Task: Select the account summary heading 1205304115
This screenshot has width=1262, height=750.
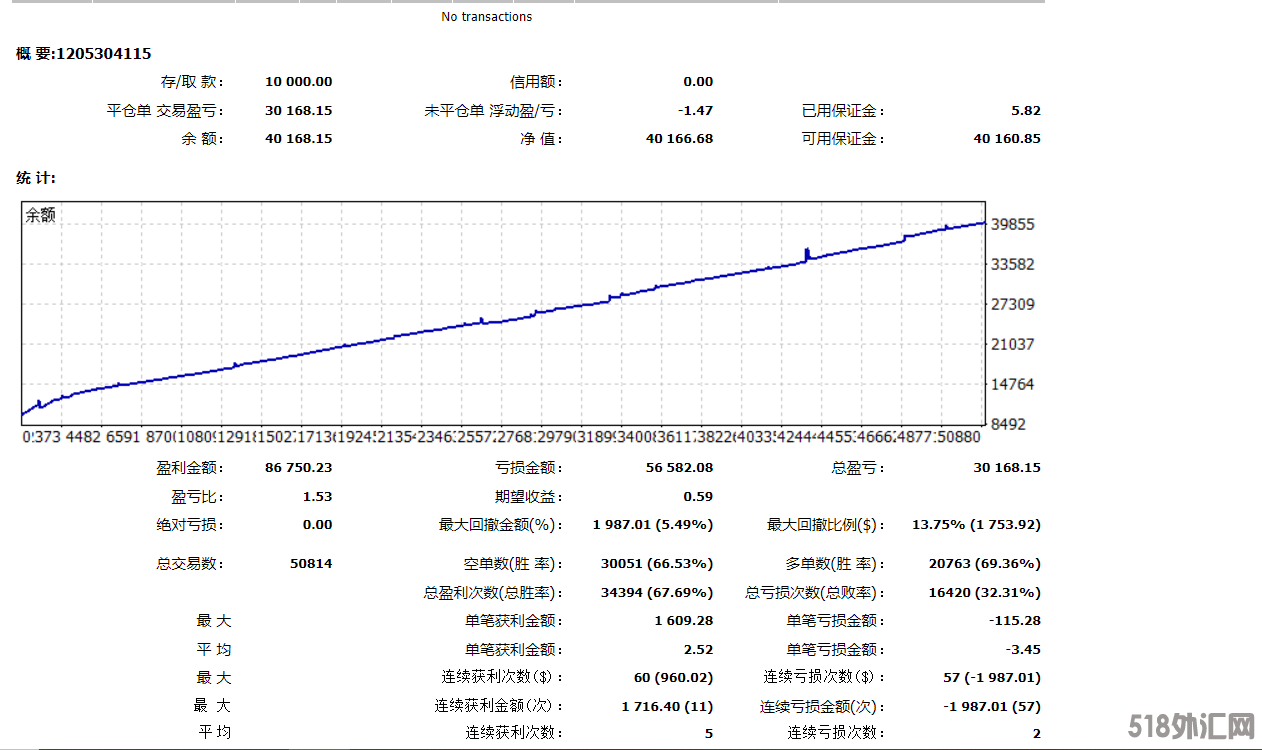Action: pos(84,54)
